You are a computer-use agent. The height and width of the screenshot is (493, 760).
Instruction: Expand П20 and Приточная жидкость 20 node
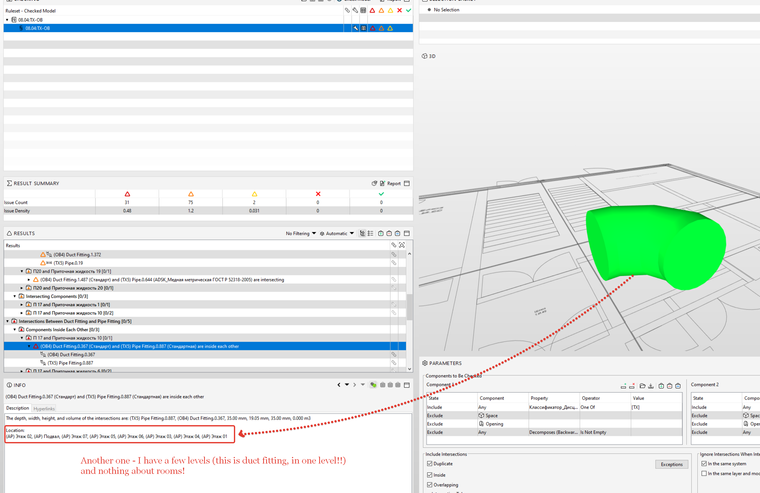[22, 288]
